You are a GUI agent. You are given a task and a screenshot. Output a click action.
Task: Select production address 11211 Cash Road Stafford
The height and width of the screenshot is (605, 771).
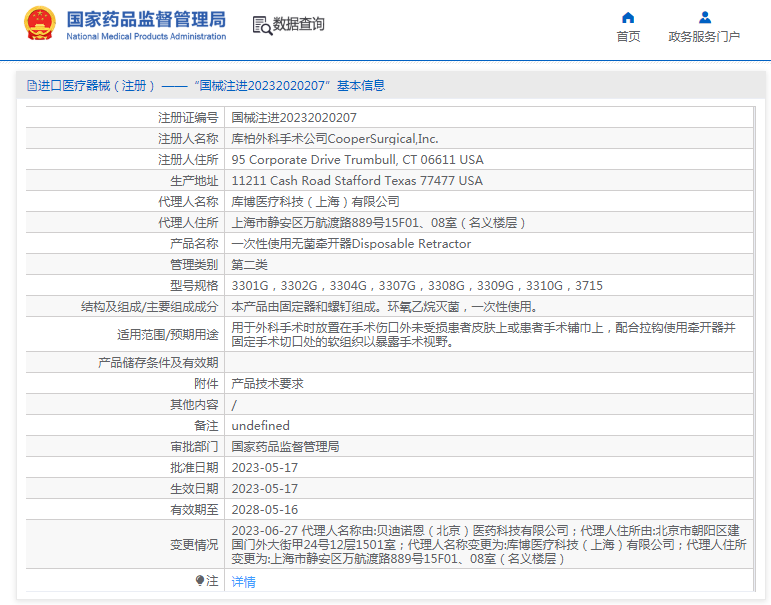point(357,181)
